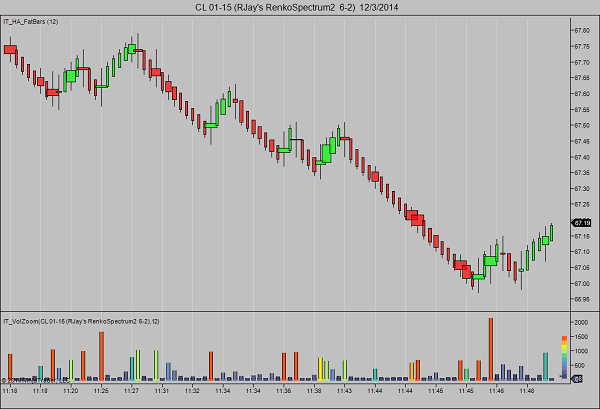Click the 11:27 time axis label

pos(132,391)
